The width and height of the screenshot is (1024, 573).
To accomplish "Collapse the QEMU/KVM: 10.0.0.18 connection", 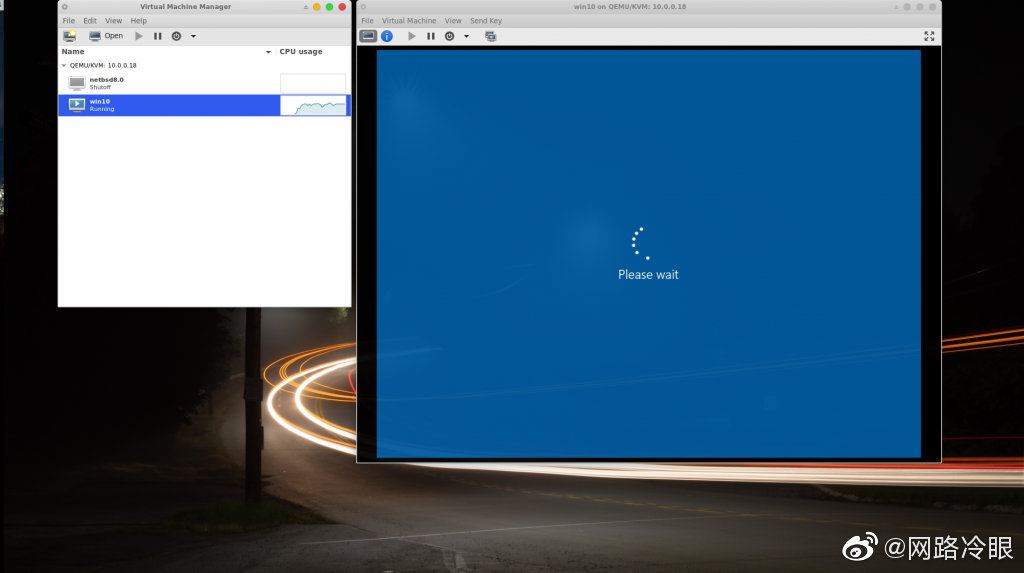I will (x=64, y=65).
